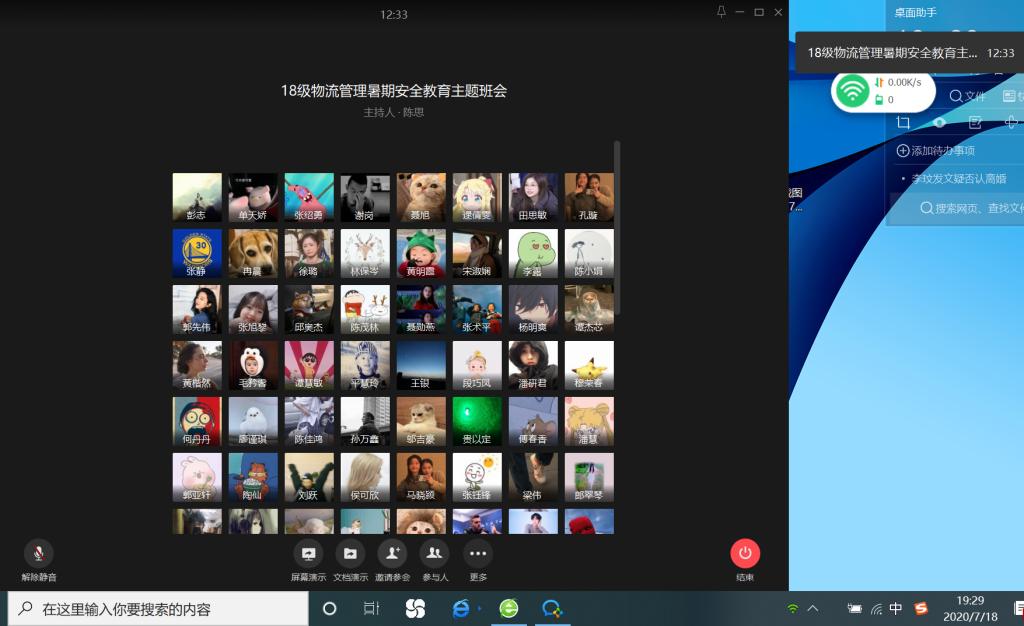Click green WiFi speed widget icon
Image resolution: width=1024 pixels, height=626 pixels.
852,91
